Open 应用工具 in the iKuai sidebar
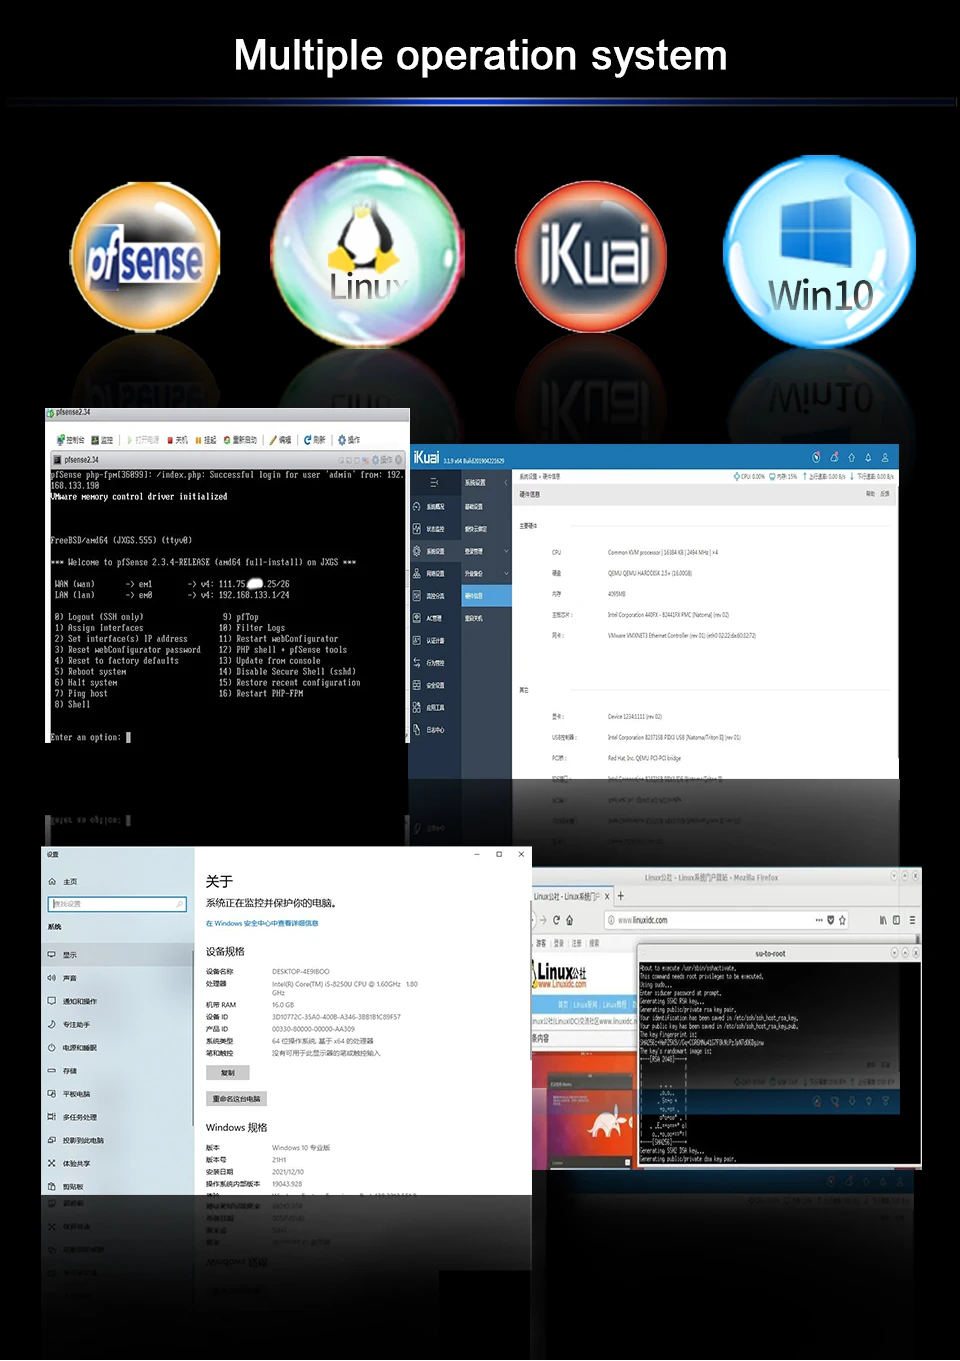The image size is (960, 1361). pos(435,707)
